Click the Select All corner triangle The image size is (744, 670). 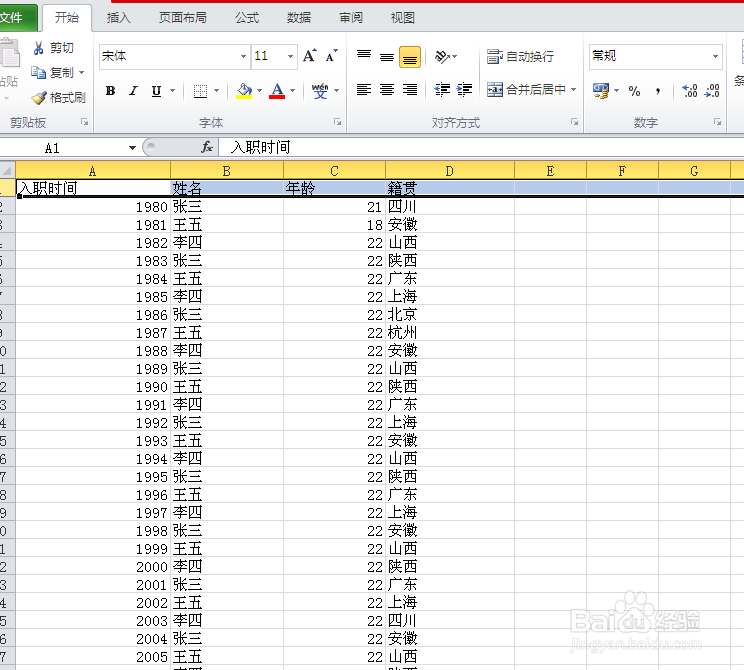(x=7, y=170)
